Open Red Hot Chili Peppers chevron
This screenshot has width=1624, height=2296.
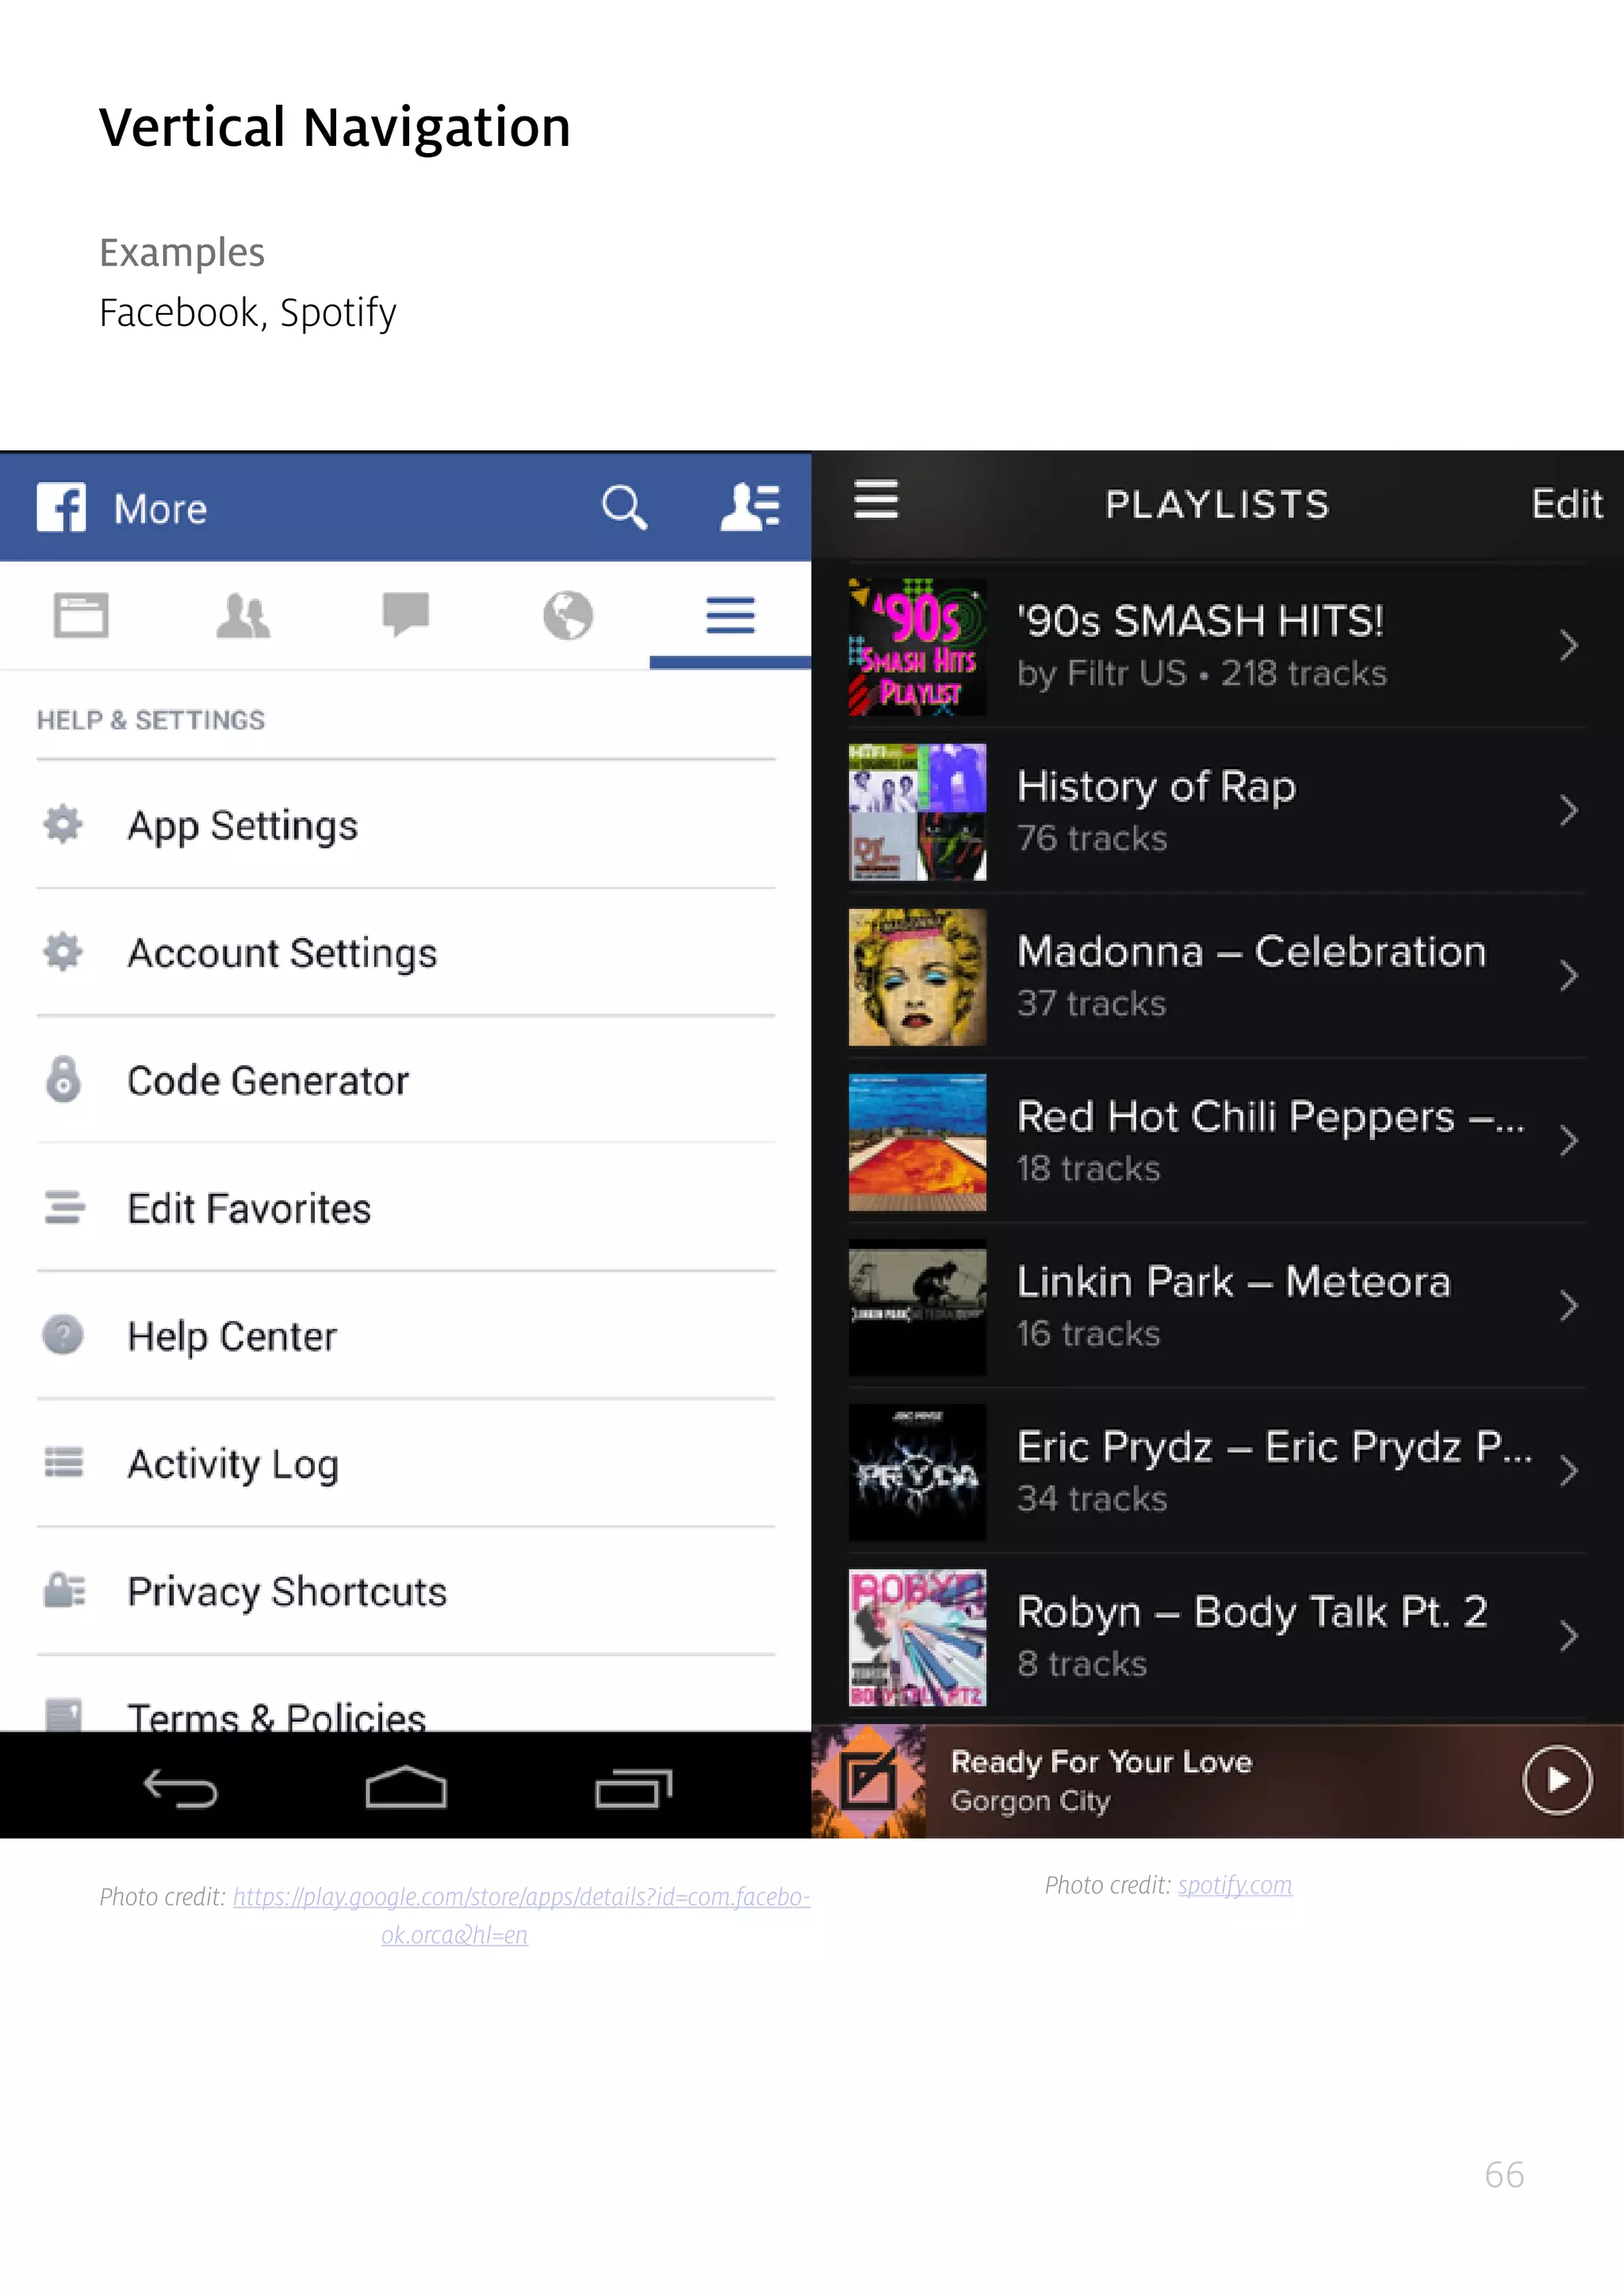point(1568,1141)
